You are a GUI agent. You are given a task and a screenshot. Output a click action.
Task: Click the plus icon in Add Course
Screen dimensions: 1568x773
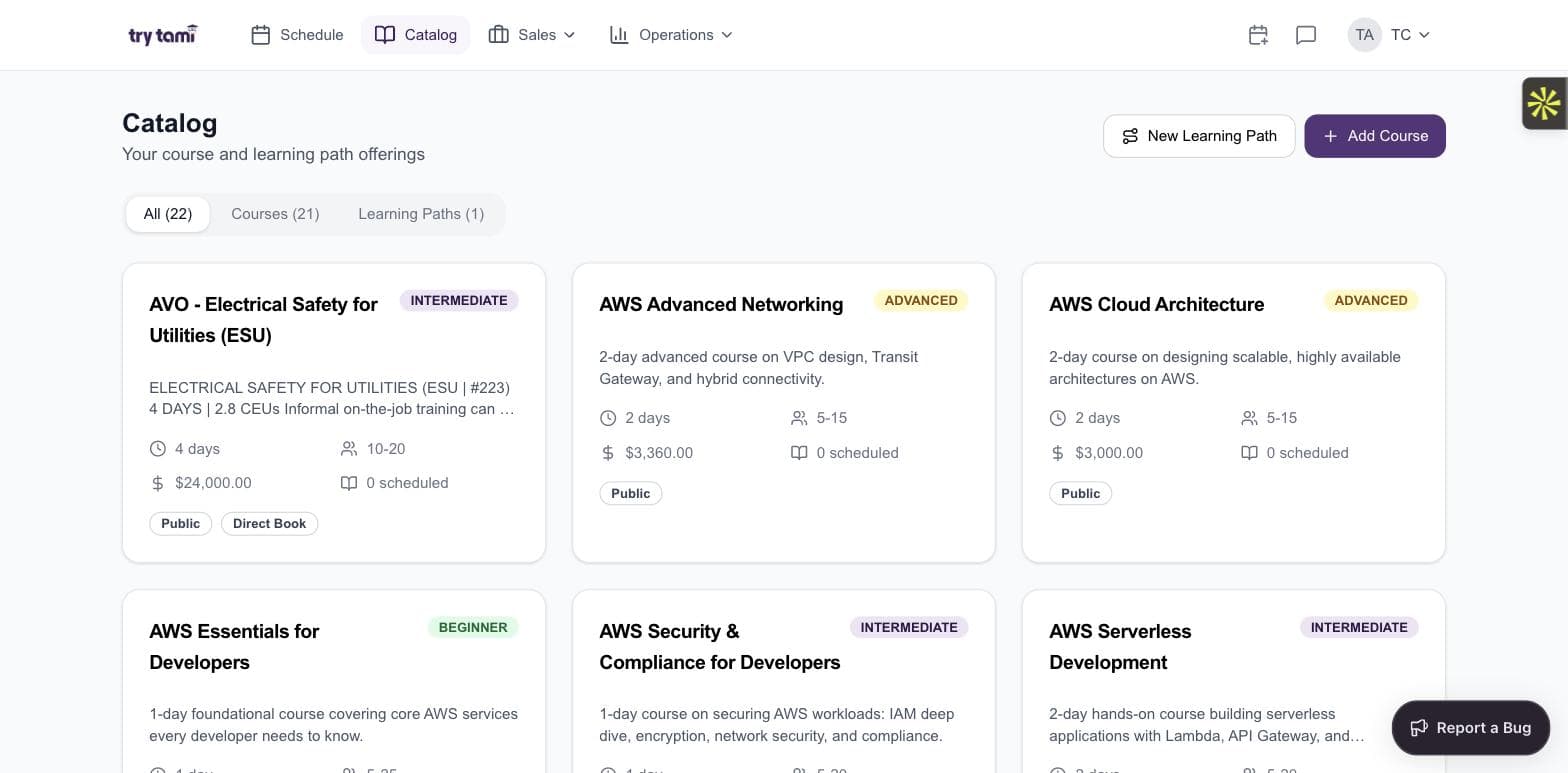(x=1330, y=136)
